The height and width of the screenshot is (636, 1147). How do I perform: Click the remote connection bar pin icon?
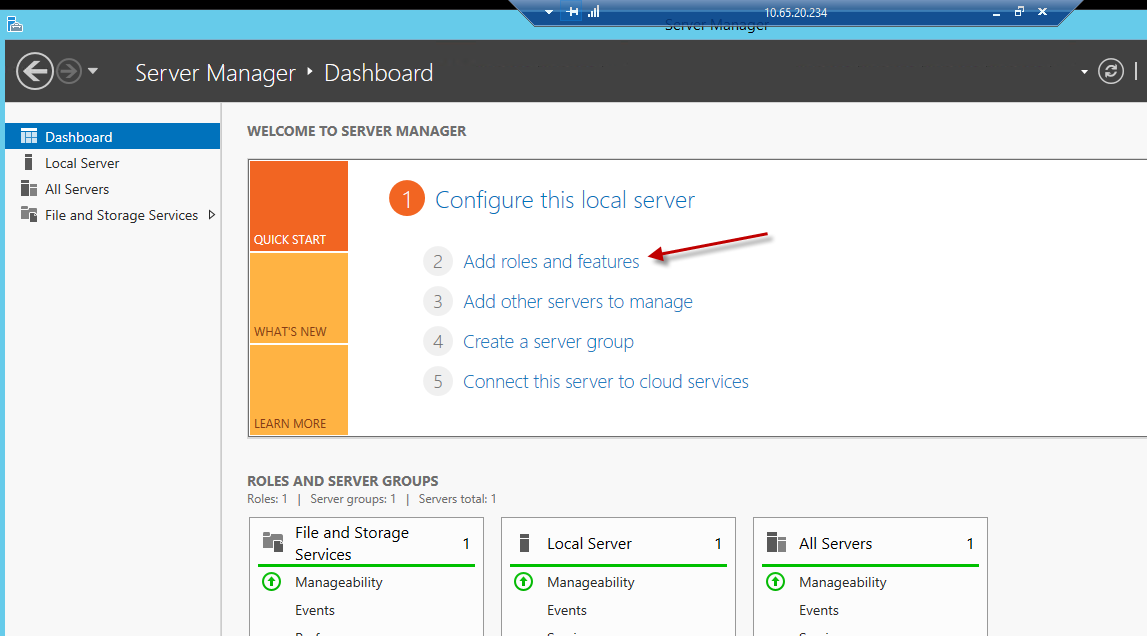click(x=573, y=12)
